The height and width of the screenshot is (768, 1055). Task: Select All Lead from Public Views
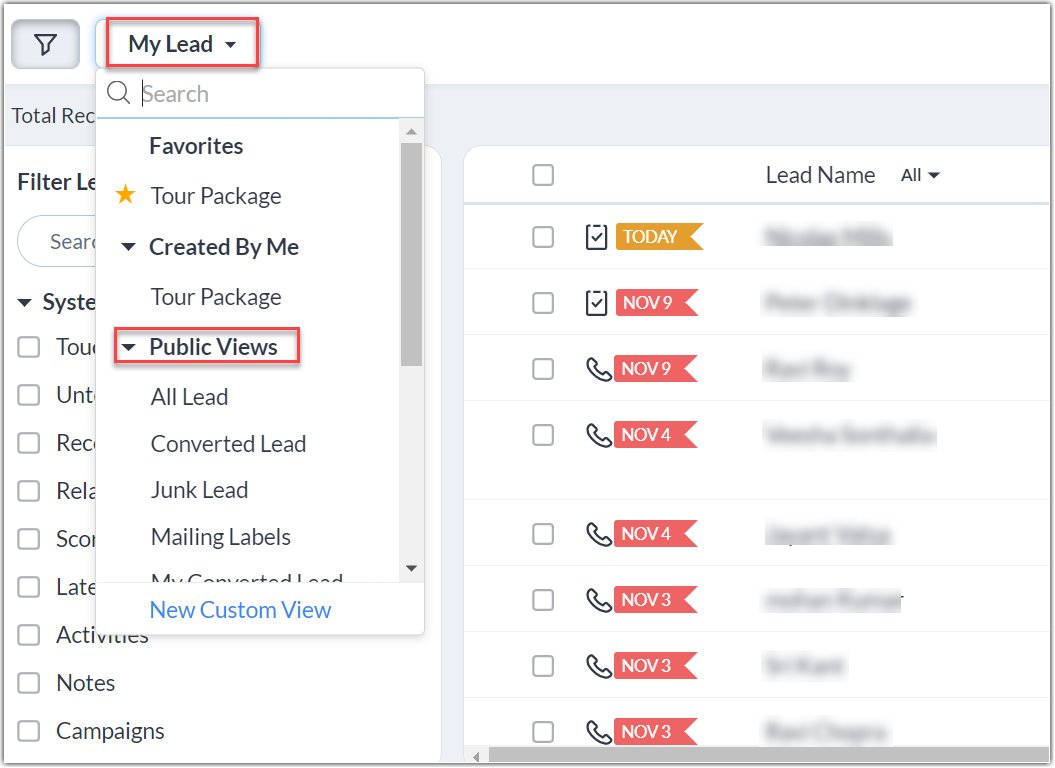tap(189, 397)
